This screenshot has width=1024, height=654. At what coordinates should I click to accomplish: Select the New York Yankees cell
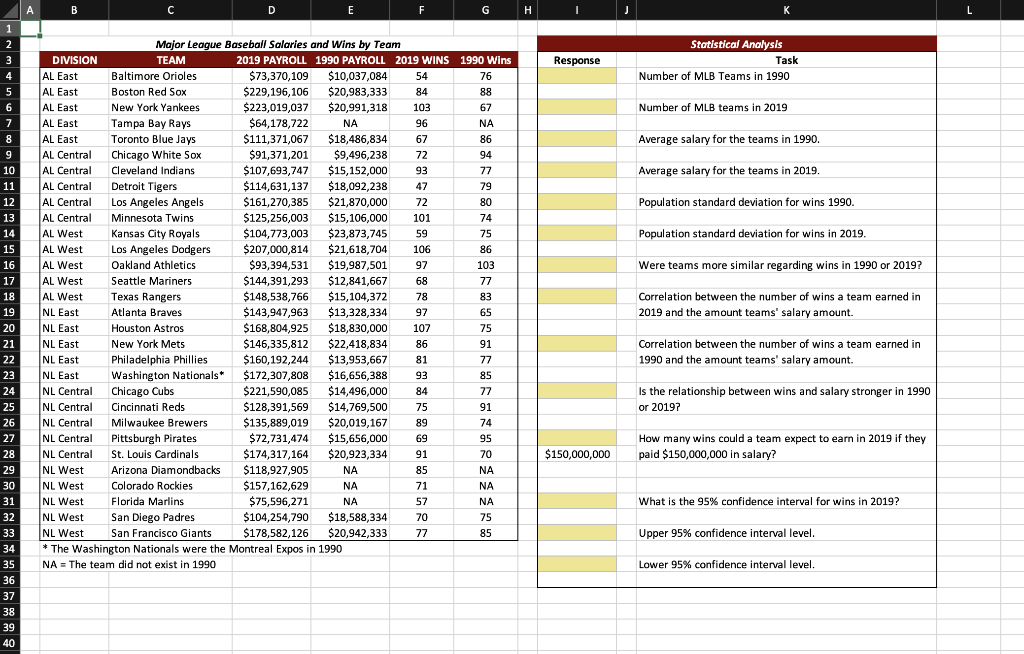pos(170,107)
